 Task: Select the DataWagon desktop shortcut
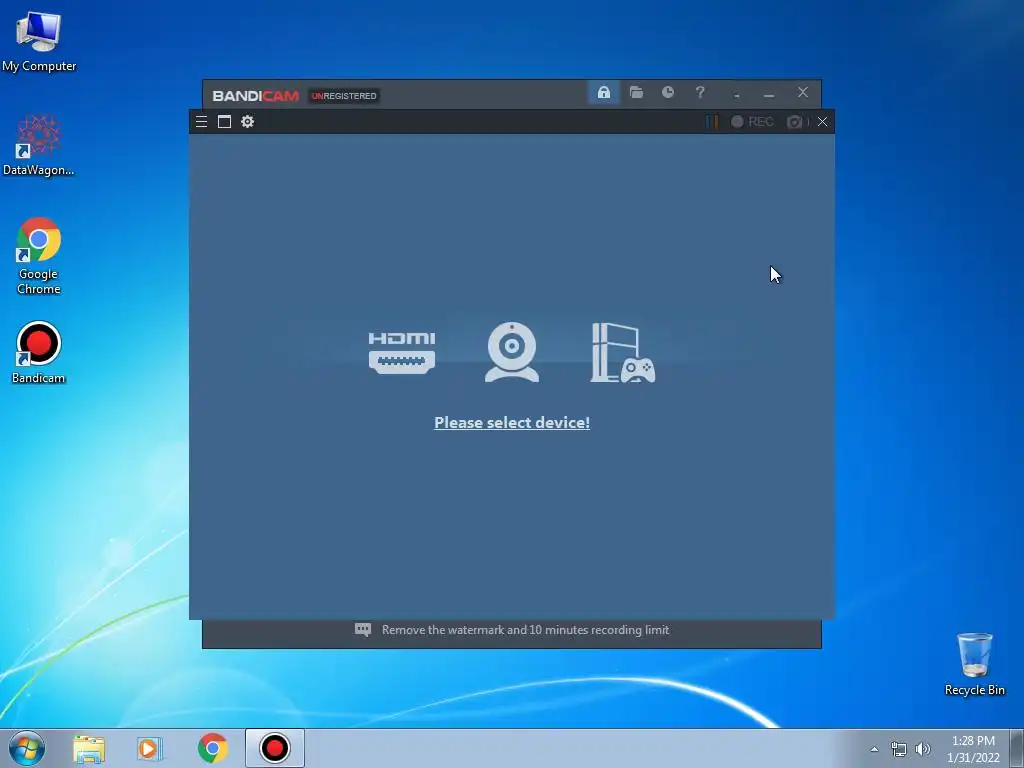tap(39, 144)
